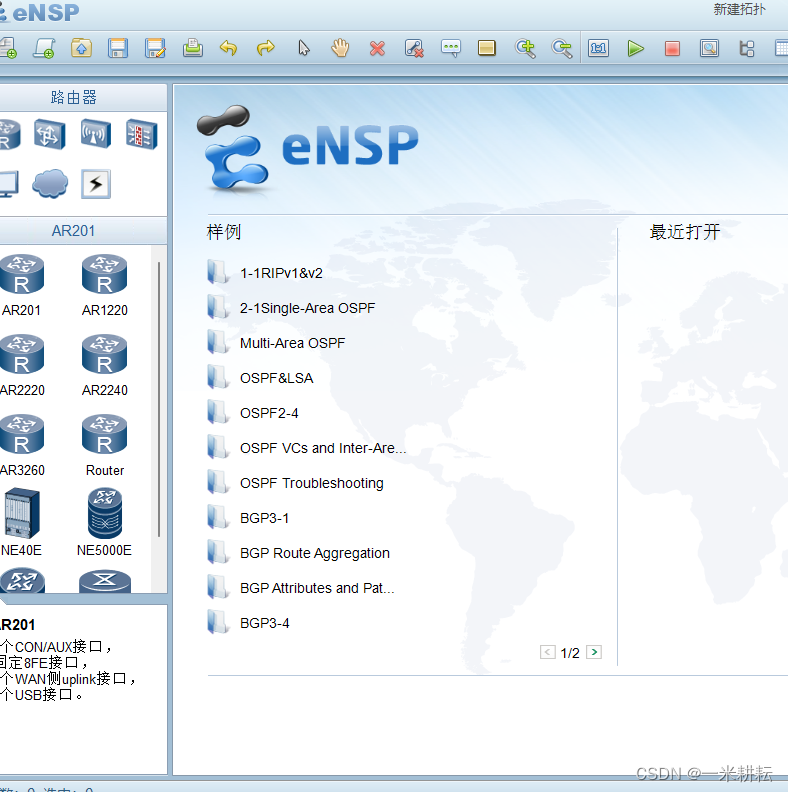Click the Save As icon with pencil

click(155, 48)
